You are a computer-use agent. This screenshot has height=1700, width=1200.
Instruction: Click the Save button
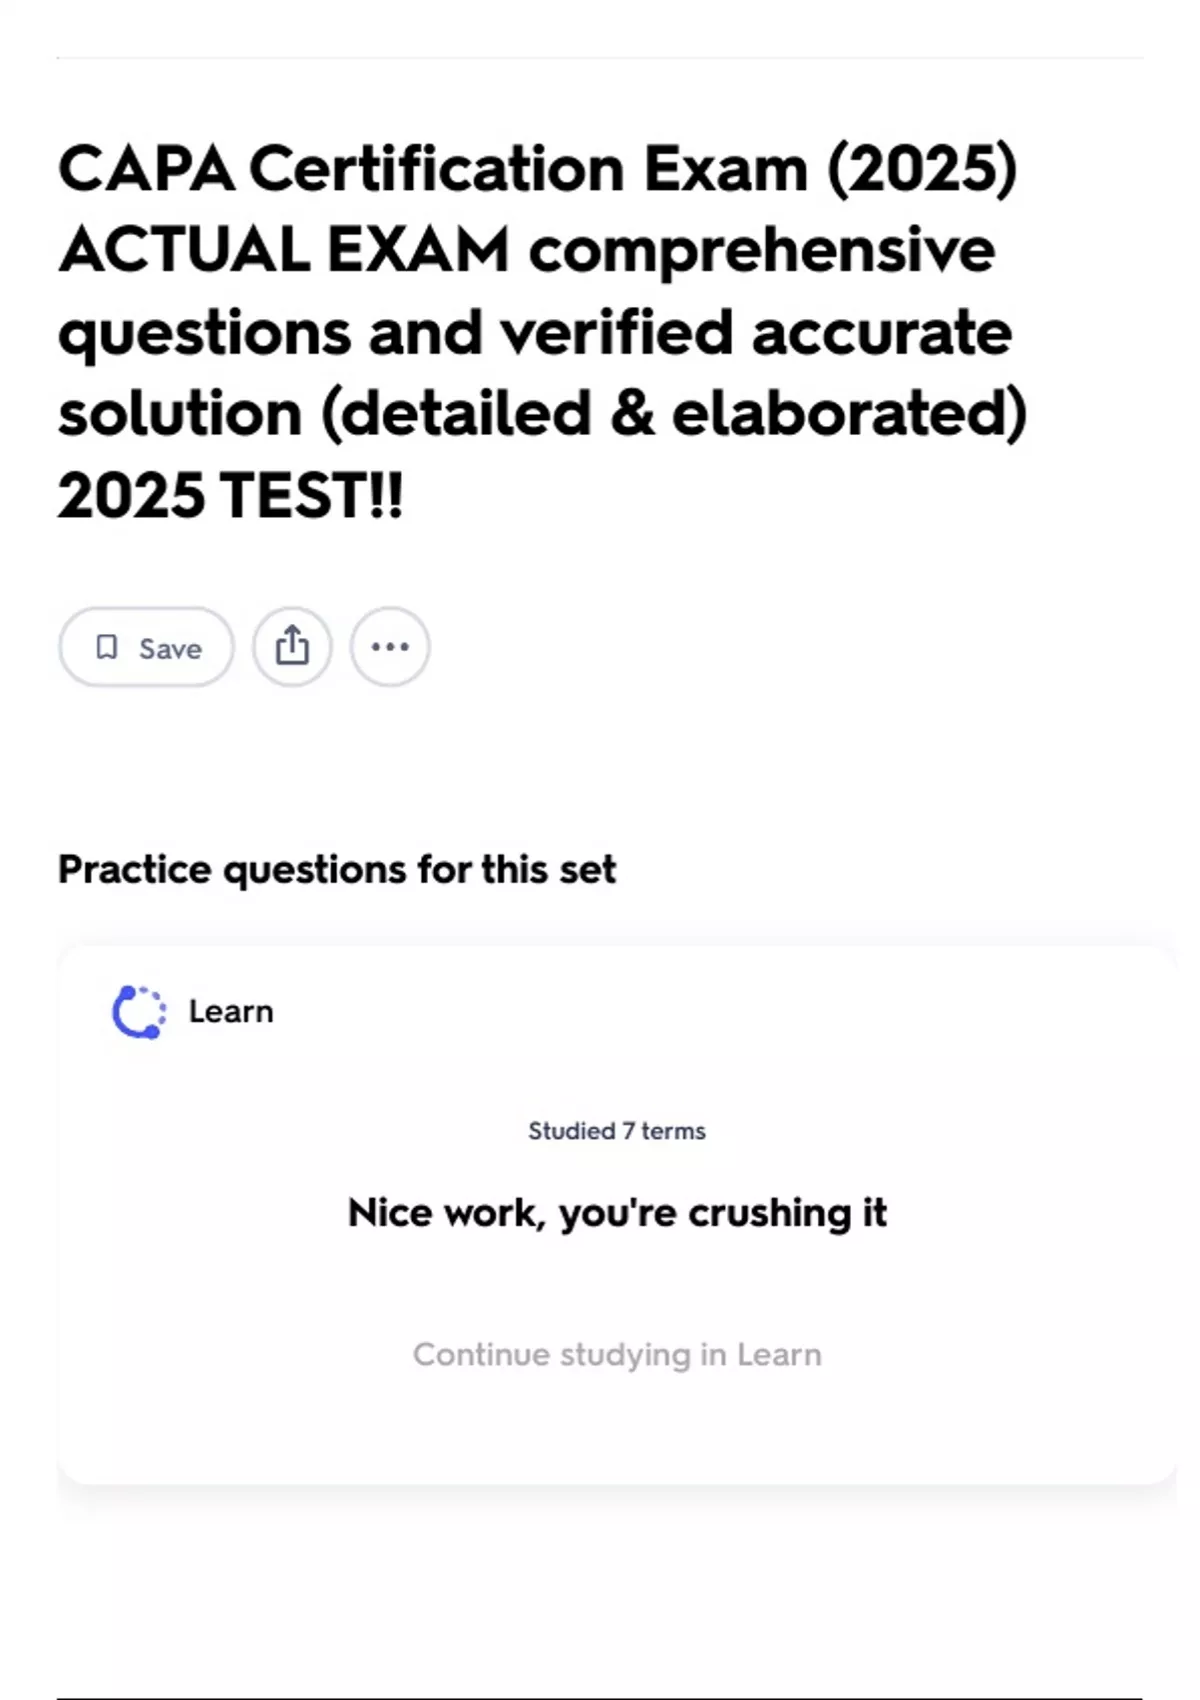click(x=146, y=647)
